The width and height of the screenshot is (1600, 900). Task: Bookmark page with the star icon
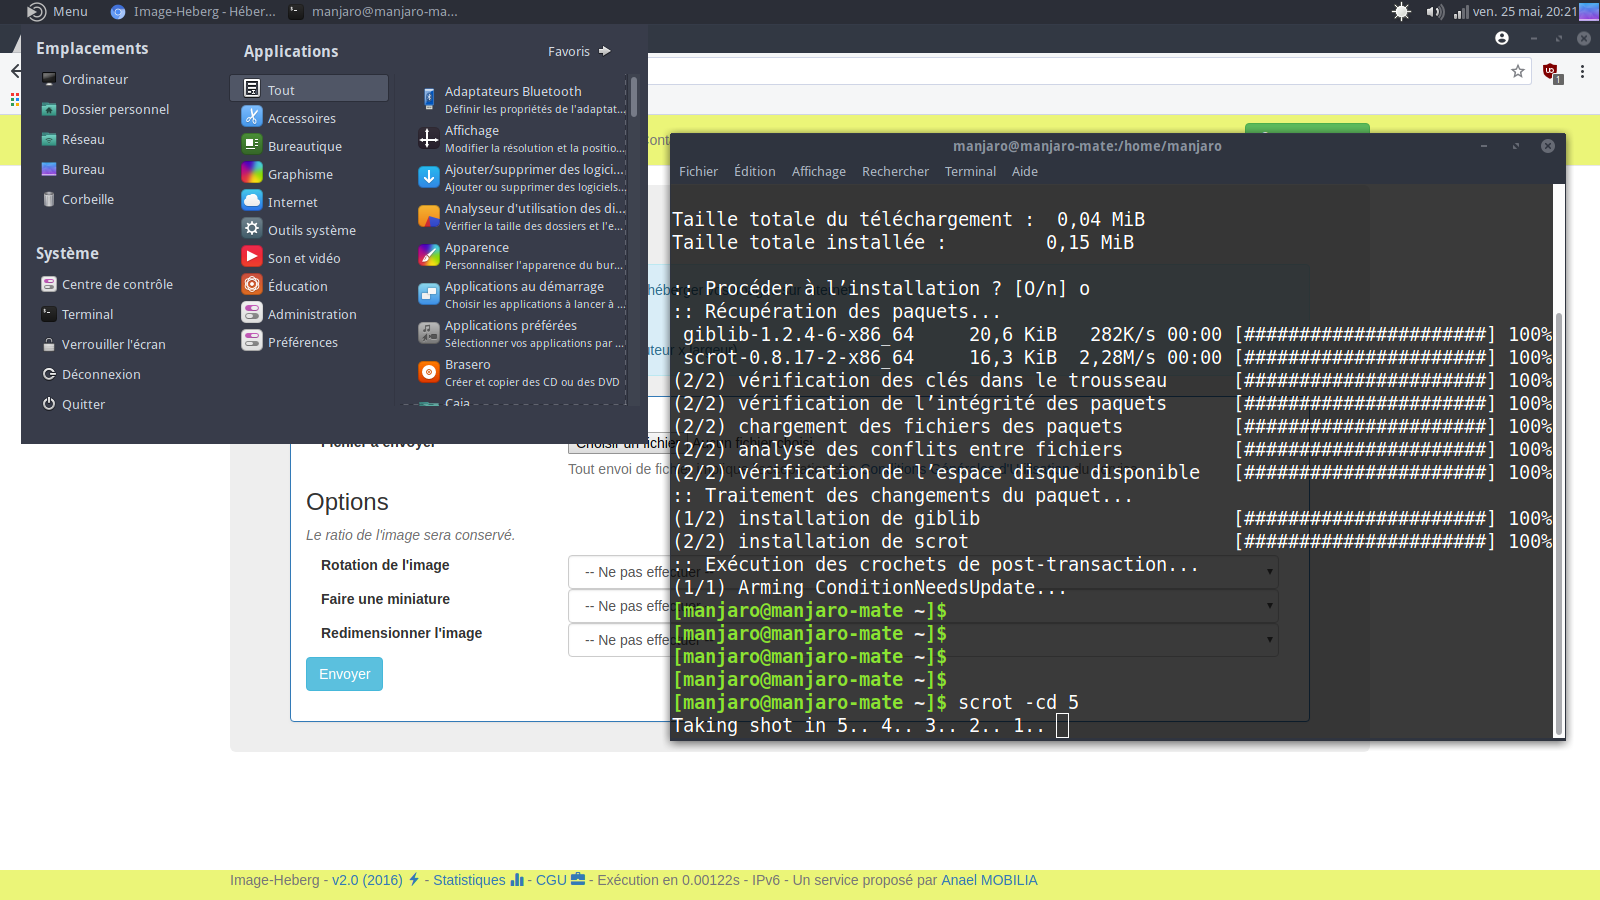1517,71
